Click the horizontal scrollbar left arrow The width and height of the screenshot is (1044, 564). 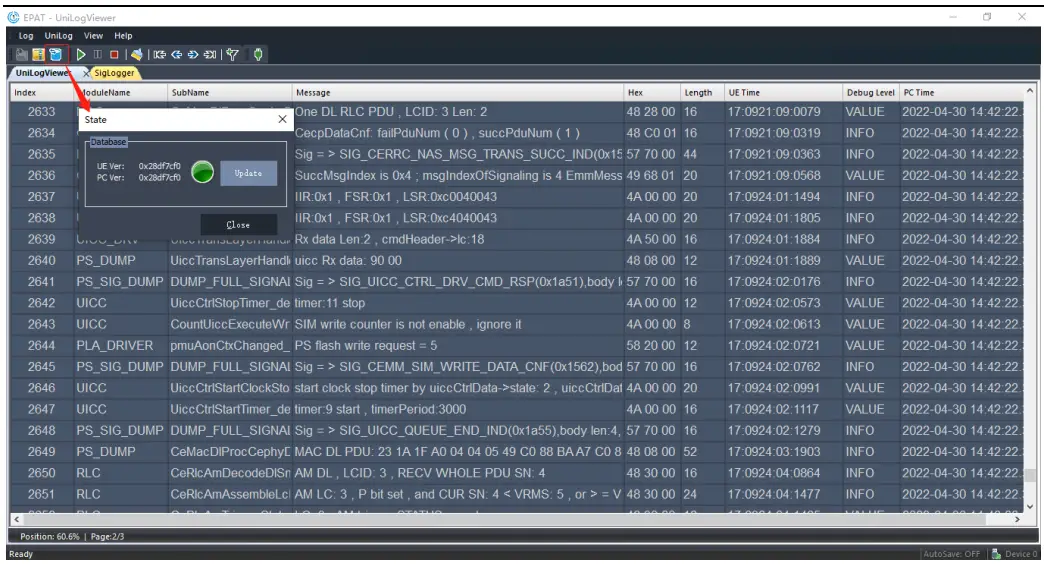coord(17,519)
